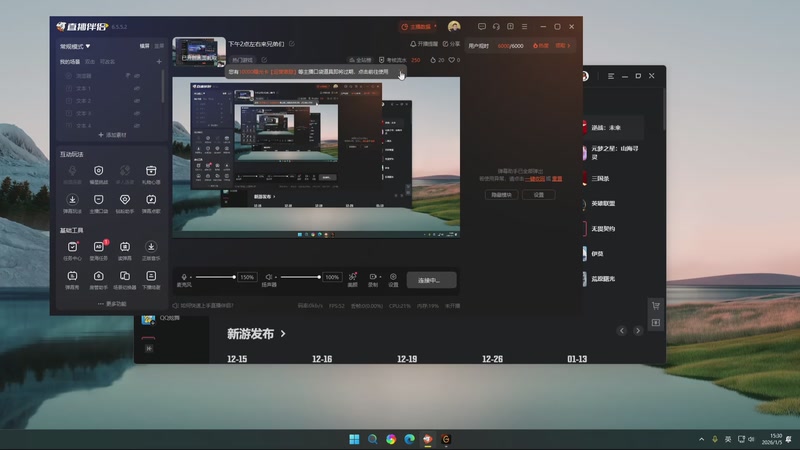Viewport: 800px width, 450px height.
Task: Click 添加素材 add source button
Action: tap(112, 135)
